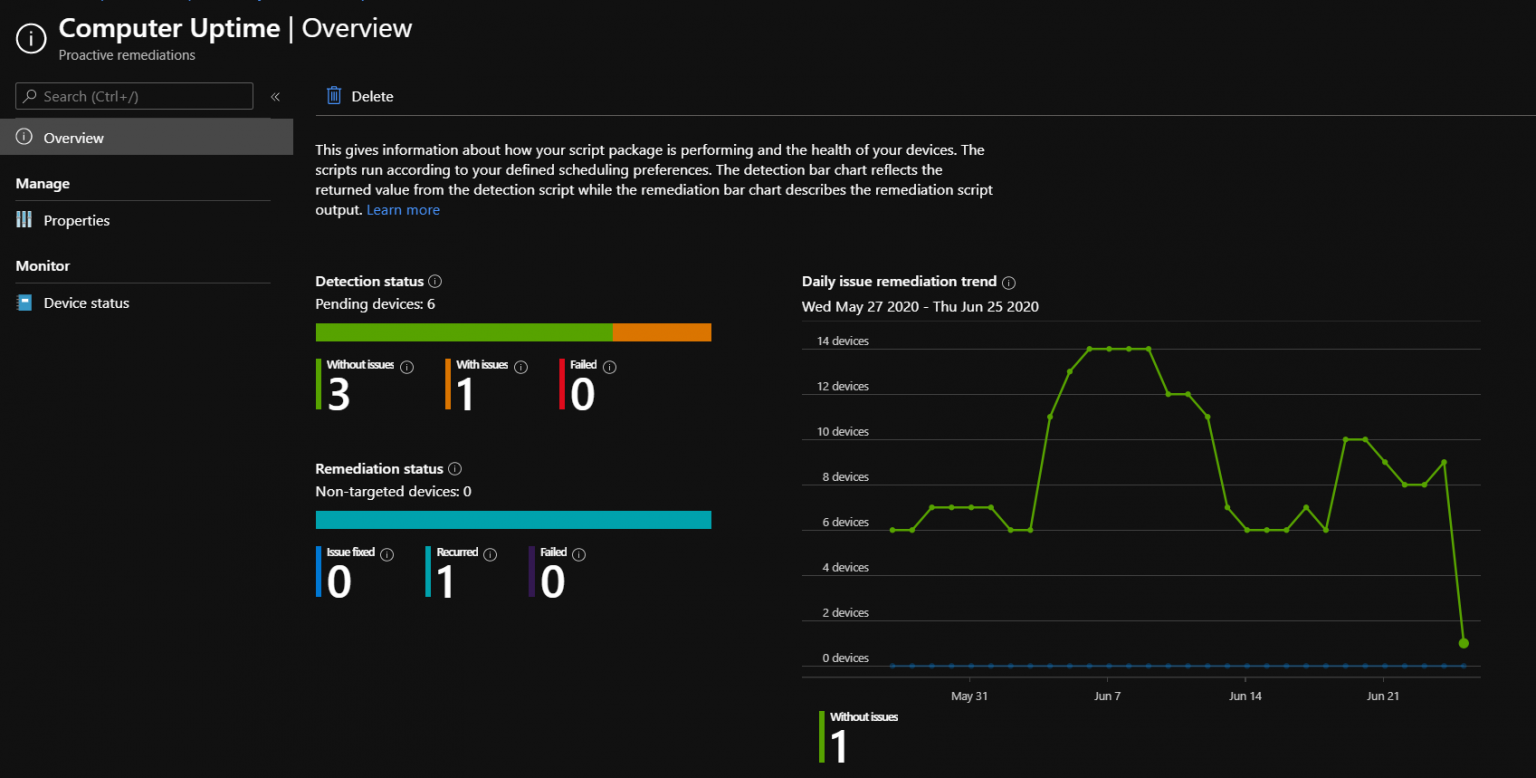Click the "Jun 14" axis label on chart
1536x778 pixels.
point(1245,696)
